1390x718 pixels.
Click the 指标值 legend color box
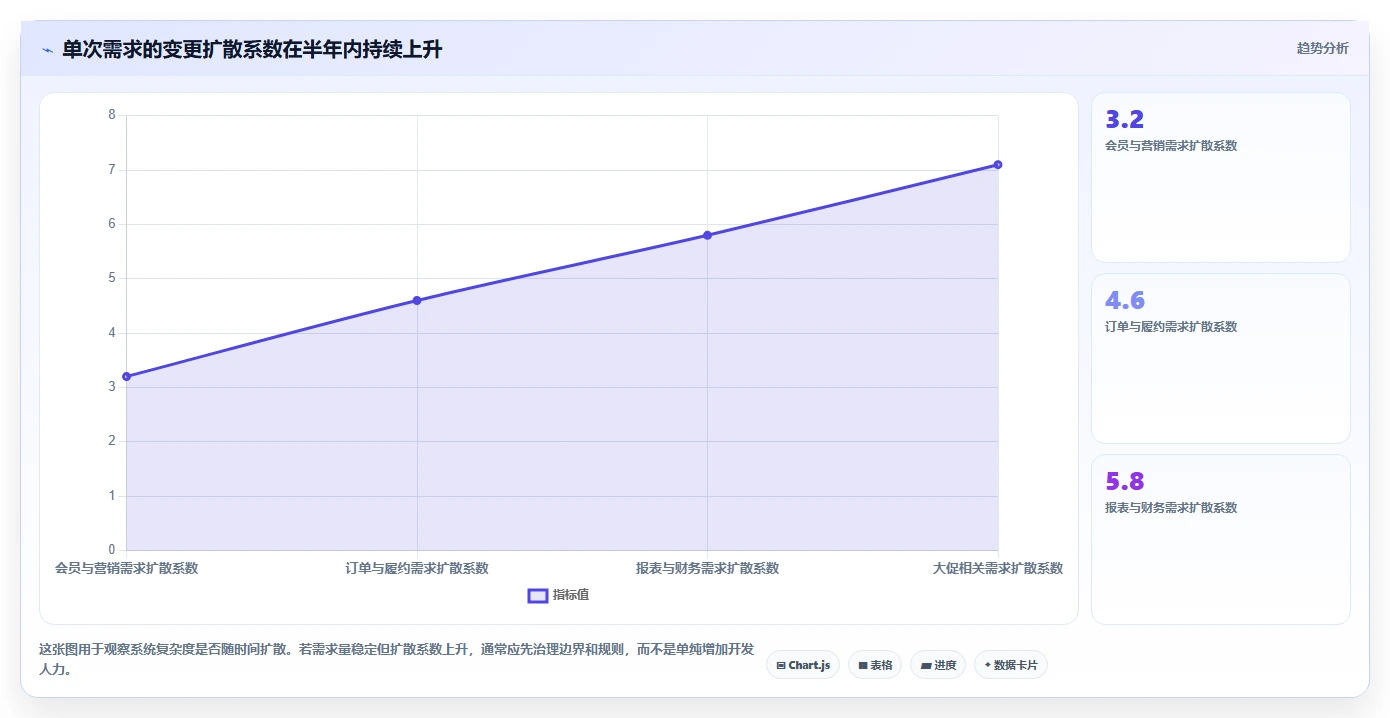tap(538, 596)
